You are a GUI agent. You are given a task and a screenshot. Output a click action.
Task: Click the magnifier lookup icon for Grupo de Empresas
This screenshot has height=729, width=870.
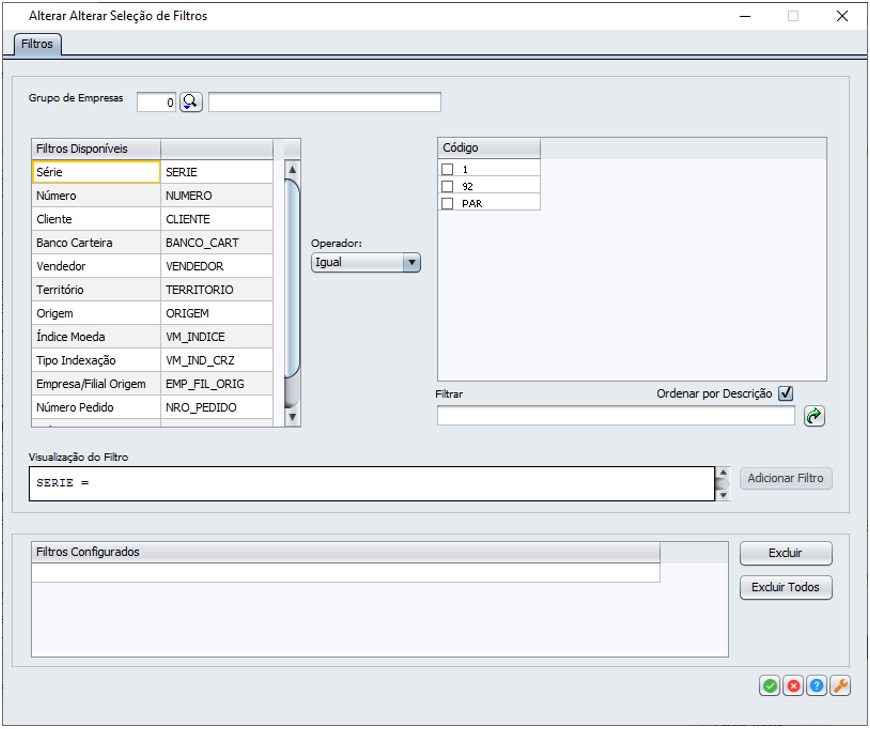click(x=191, y=102)
